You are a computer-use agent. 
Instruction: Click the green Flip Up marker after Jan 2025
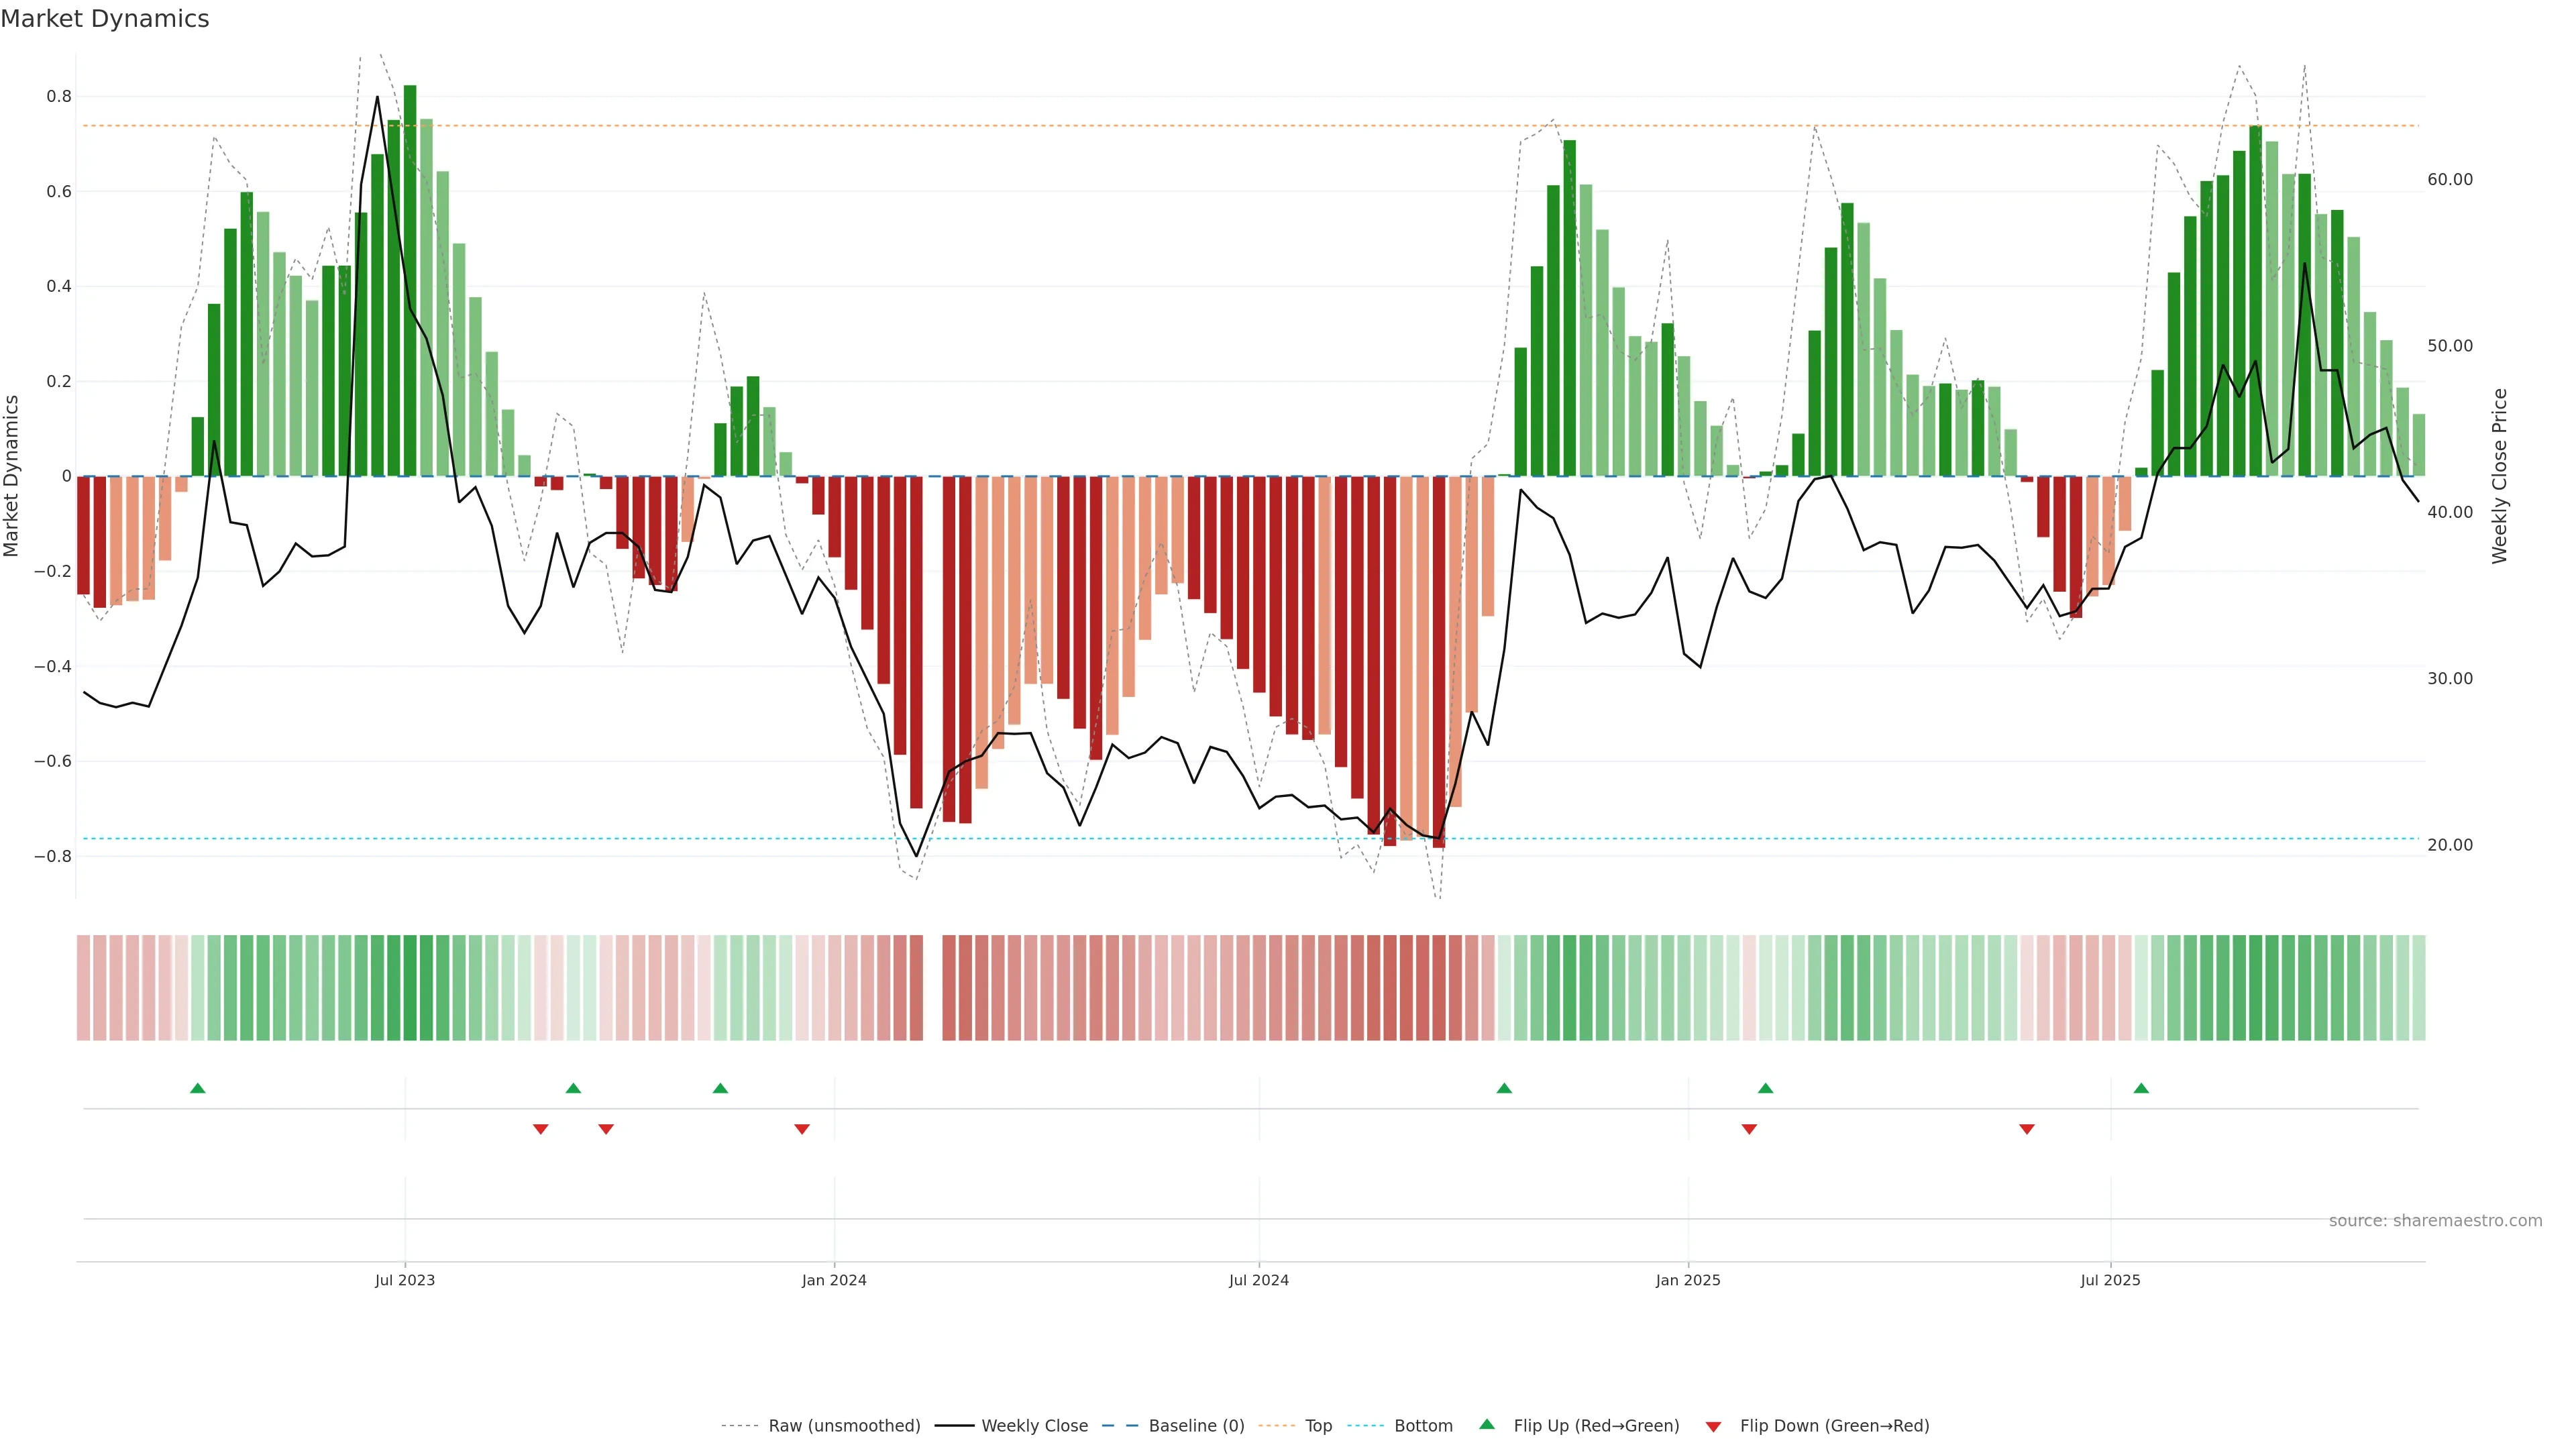point(1766,1088)
